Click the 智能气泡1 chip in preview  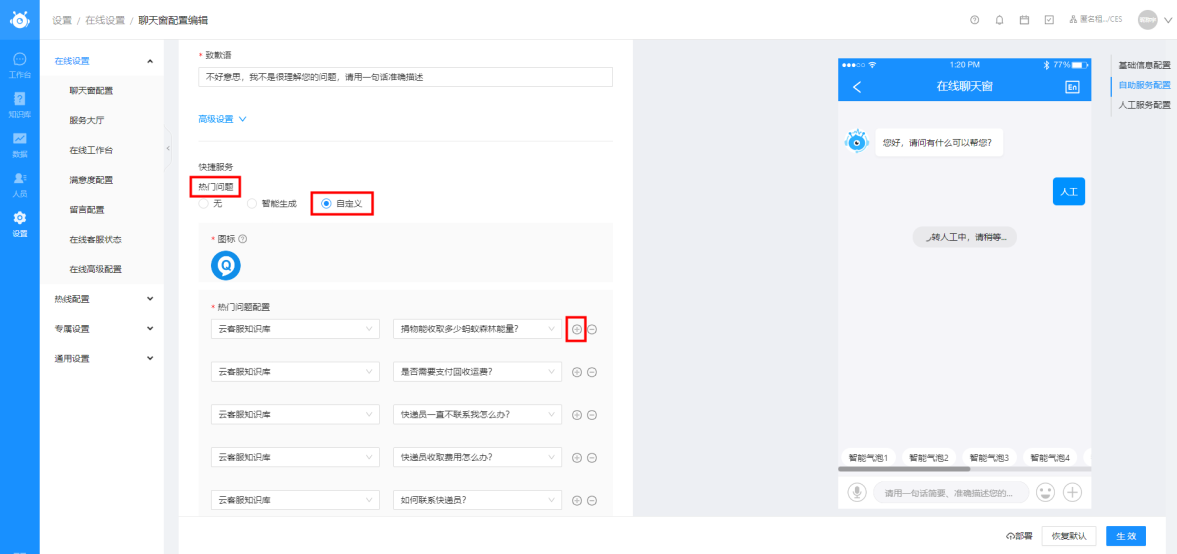[x=868, y=456]
